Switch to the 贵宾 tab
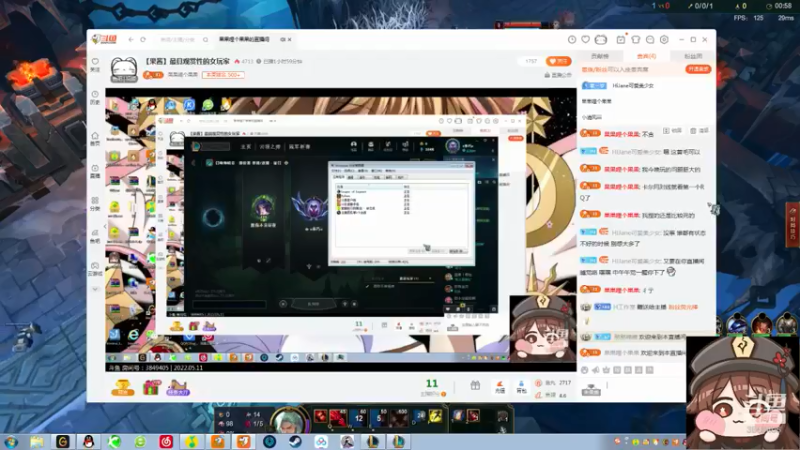 point(646,56)
